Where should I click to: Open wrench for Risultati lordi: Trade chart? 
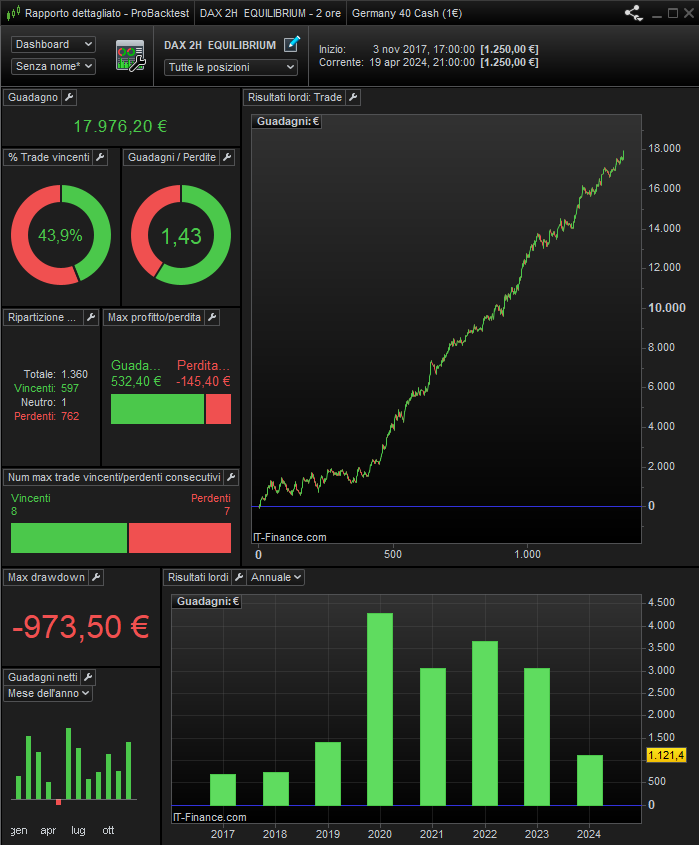point(353,98)
